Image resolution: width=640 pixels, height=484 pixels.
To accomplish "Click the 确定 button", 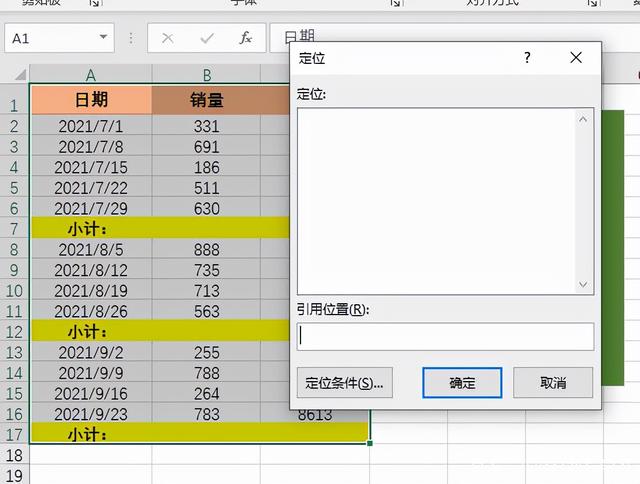I will click(x=462, y=382).
